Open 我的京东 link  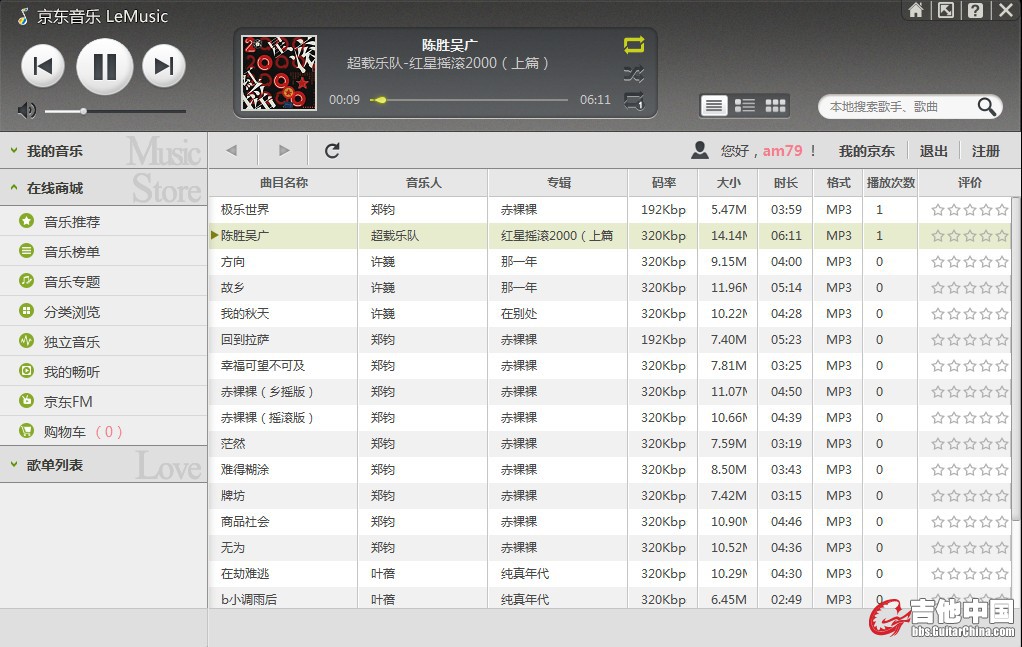tap(866, 151)
